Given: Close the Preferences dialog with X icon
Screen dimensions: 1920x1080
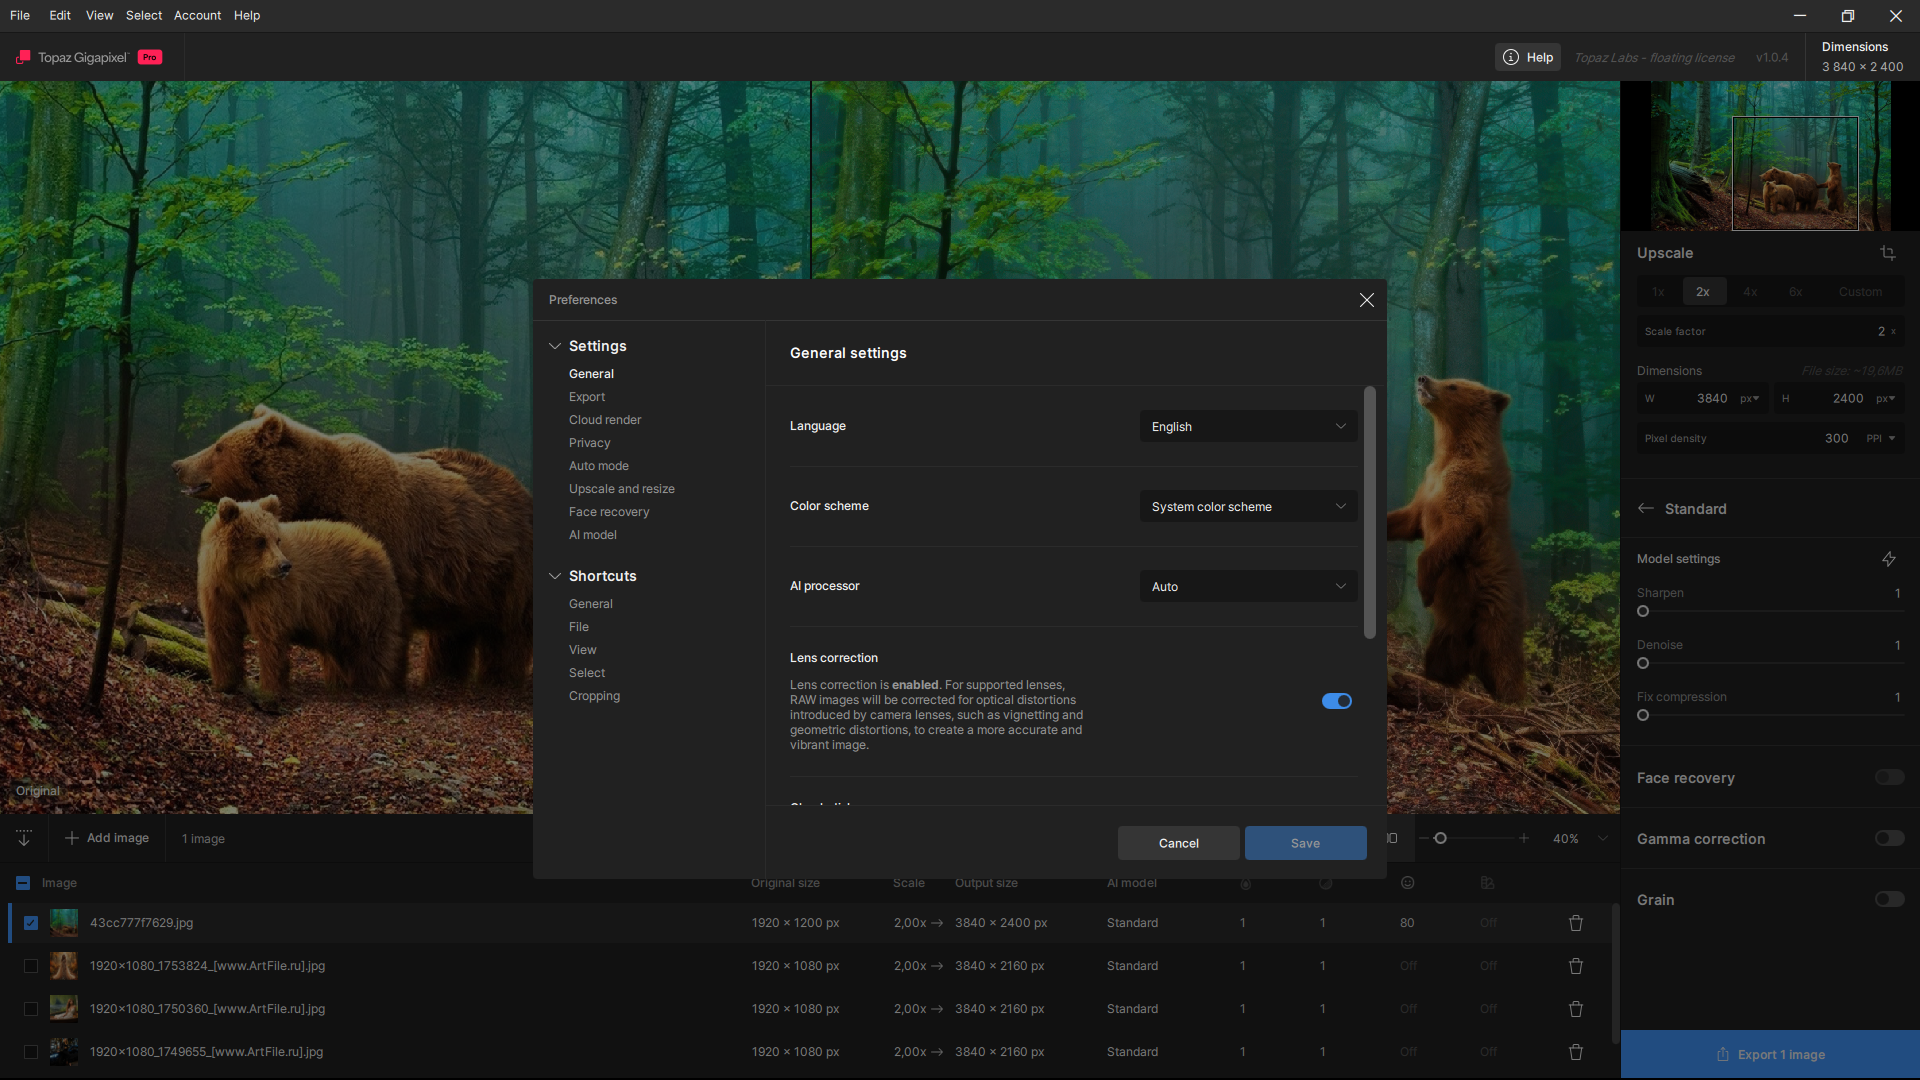Looking at the screenshot, I should tap(1366, 300).
